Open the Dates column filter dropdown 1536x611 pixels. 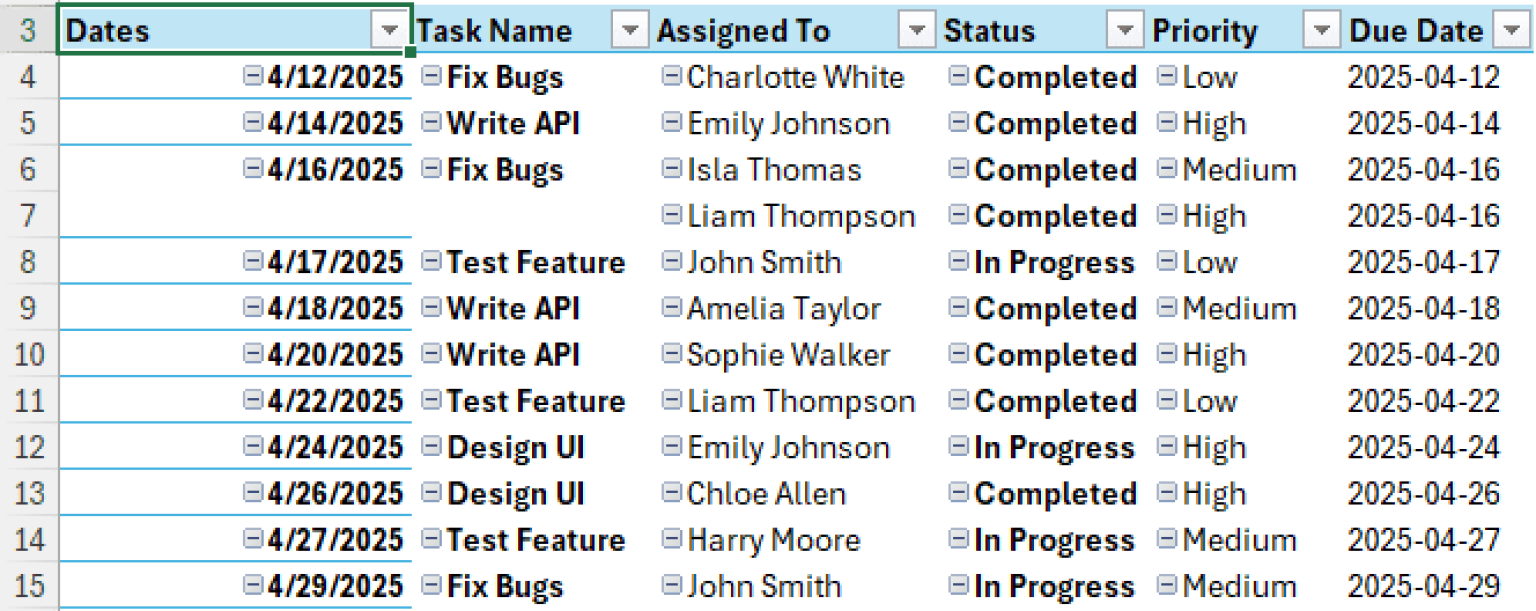tap(390, 30)
